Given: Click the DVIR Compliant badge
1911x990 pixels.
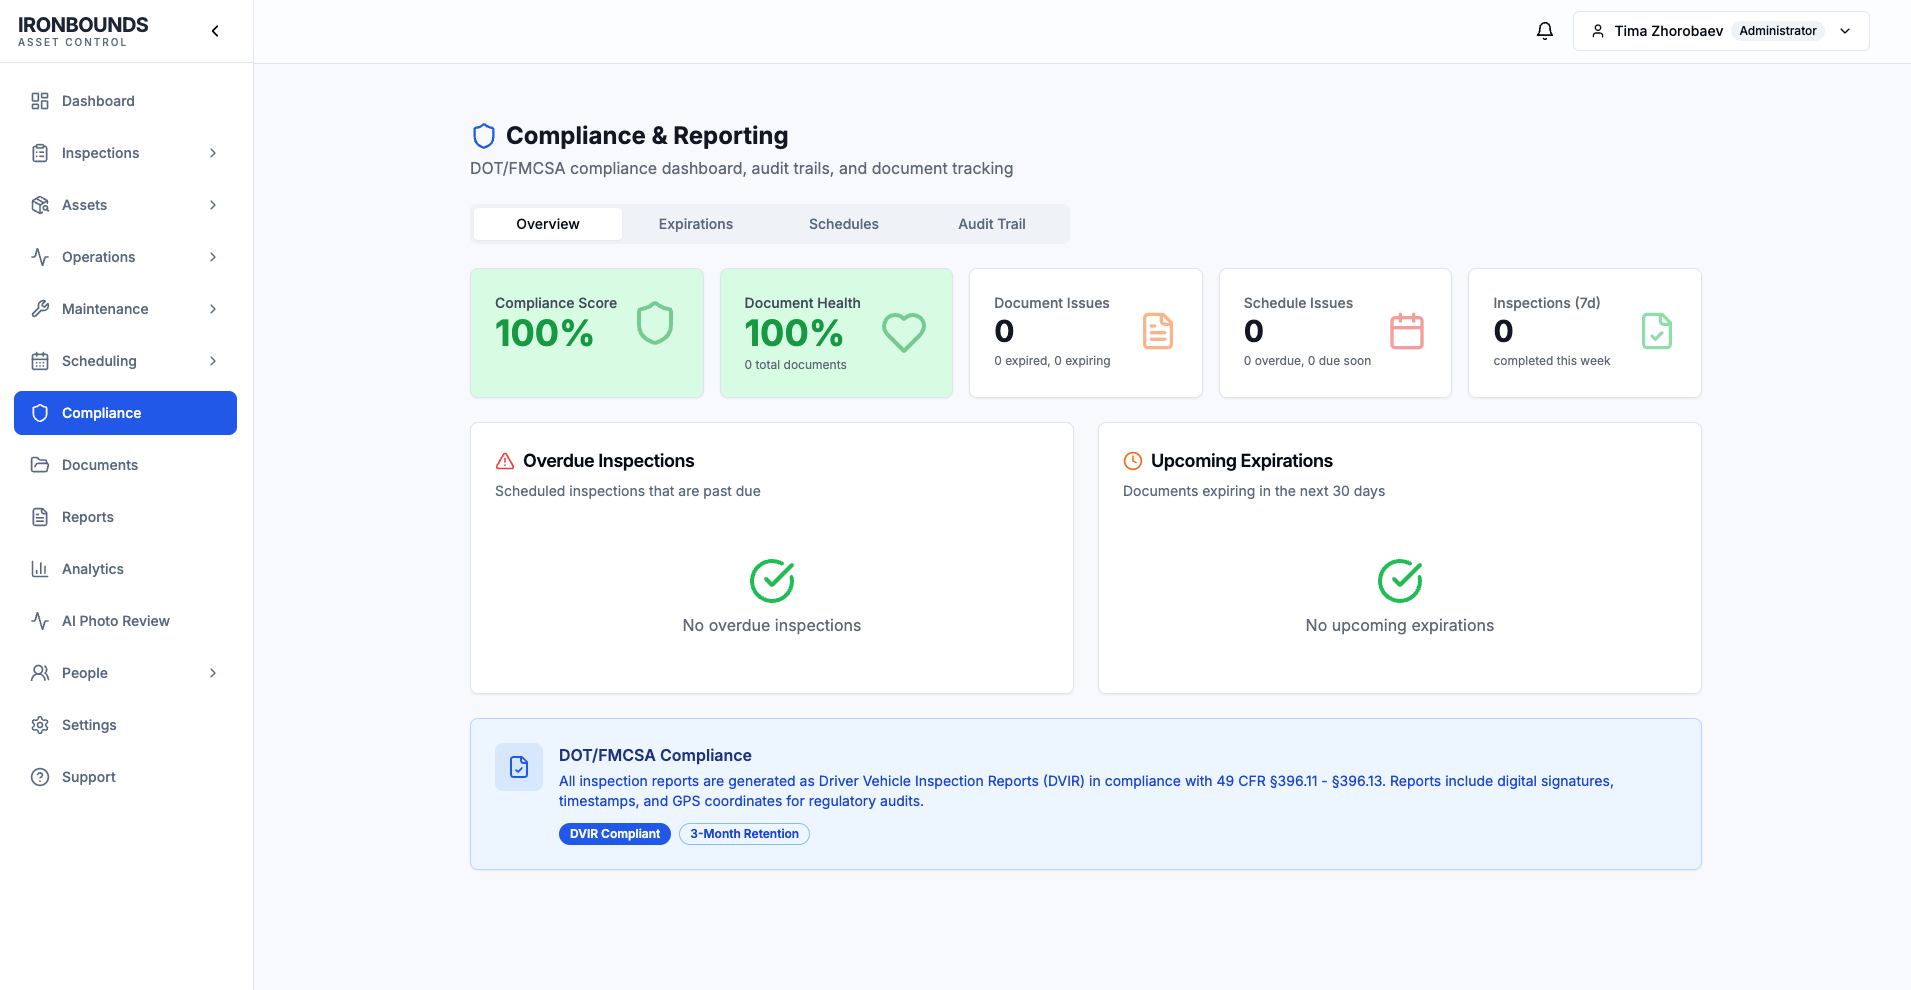Looking at the screenshot, I should tap(615, 834).
